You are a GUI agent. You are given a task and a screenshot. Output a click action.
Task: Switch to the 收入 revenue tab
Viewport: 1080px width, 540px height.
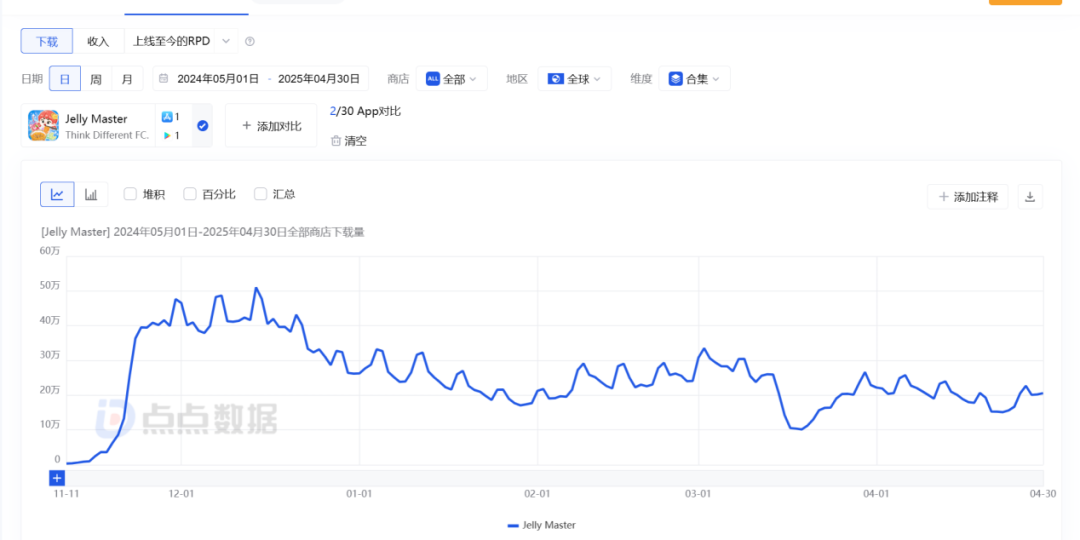tap(98, 41)
